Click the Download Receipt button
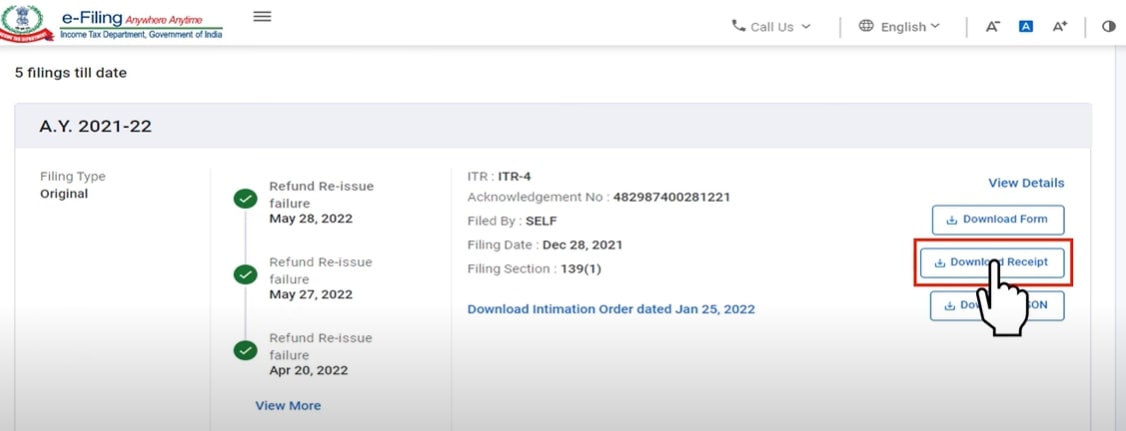 coord(992,262)
